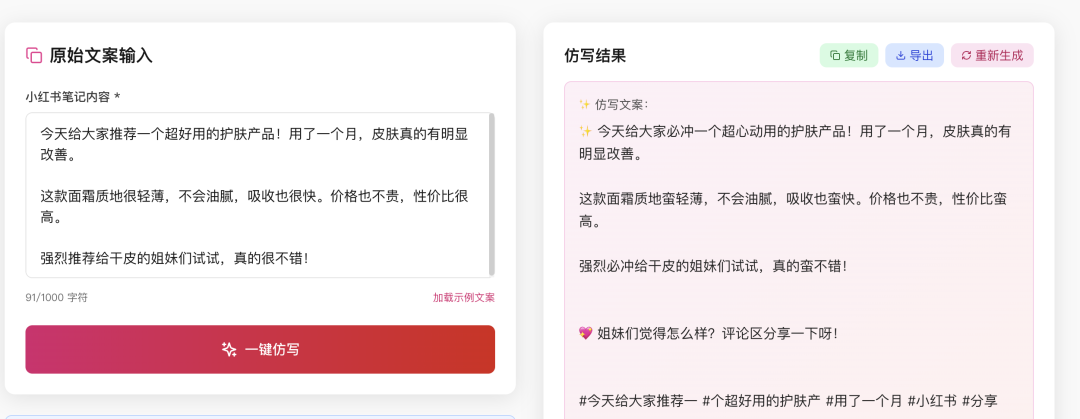Screen dimensions: 1080x419
Task: Click the heart emoji before 姐妹们觉得怎么样
Action: point(586,333)
